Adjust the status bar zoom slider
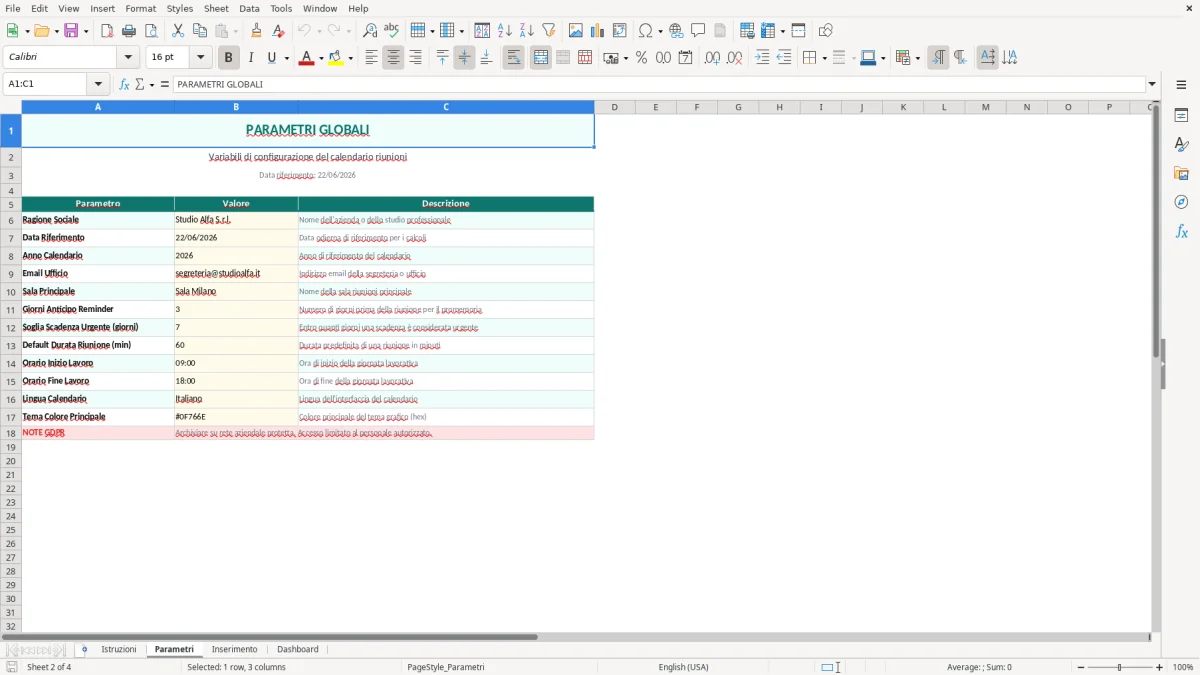Image resolution: width=1200 pixels, height=675 pixels. (x=1118, y=667)
